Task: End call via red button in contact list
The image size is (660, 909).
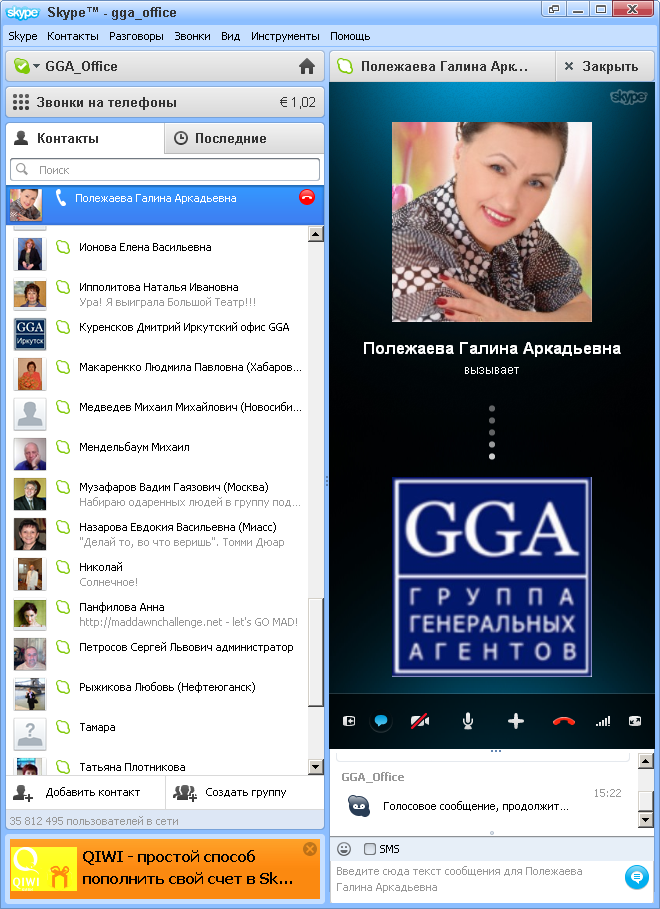Action: (x=307, y=198)
